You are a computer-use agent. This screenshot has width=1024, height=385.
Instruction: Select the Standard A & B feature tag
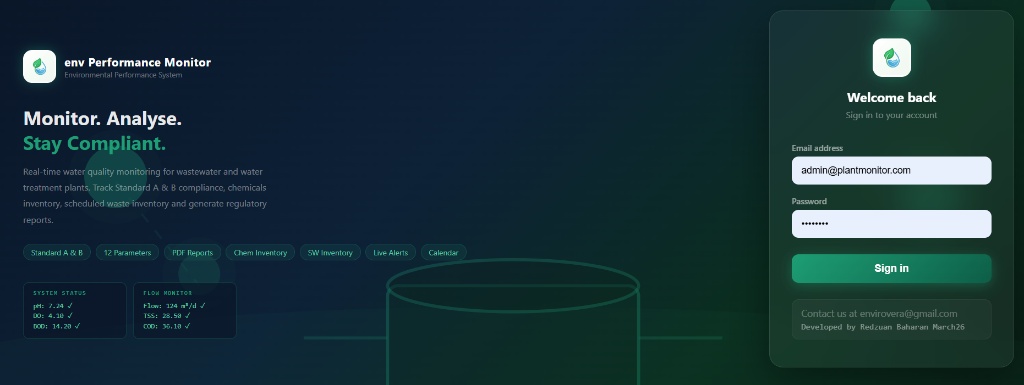(x=57, y=253)
